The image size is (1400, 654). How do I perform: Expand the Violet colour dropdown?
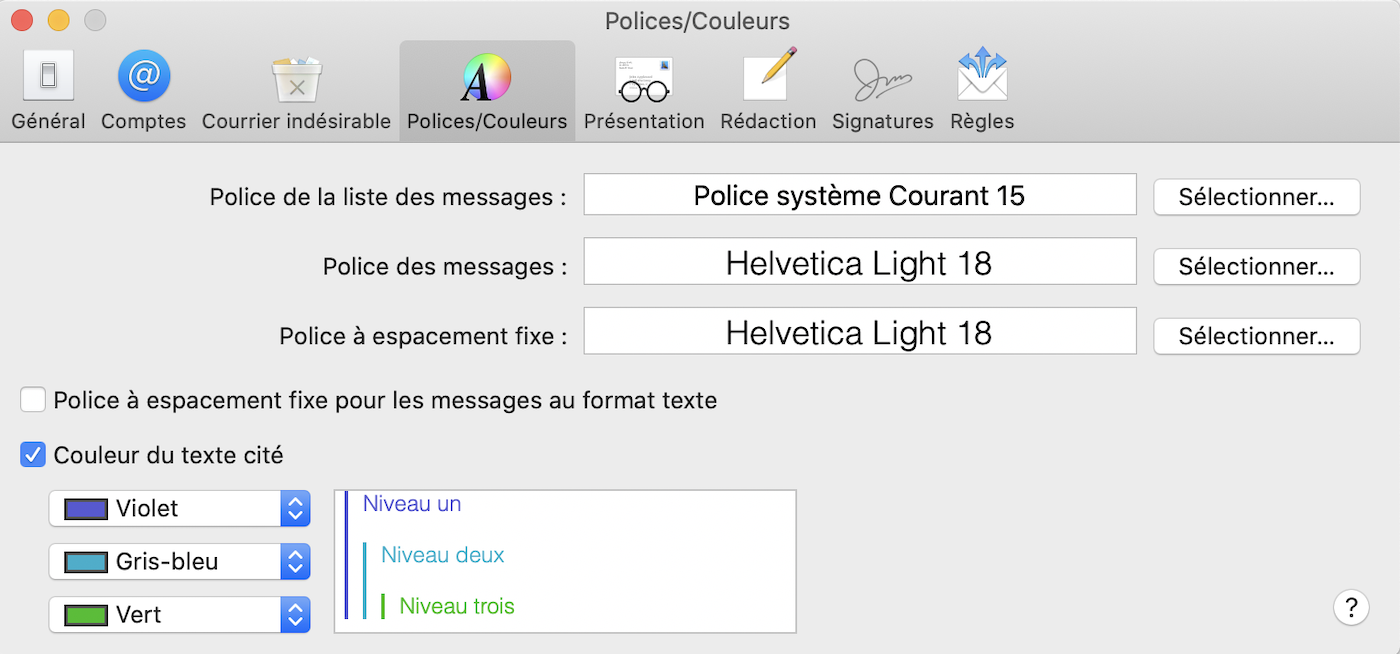point(294,508)
